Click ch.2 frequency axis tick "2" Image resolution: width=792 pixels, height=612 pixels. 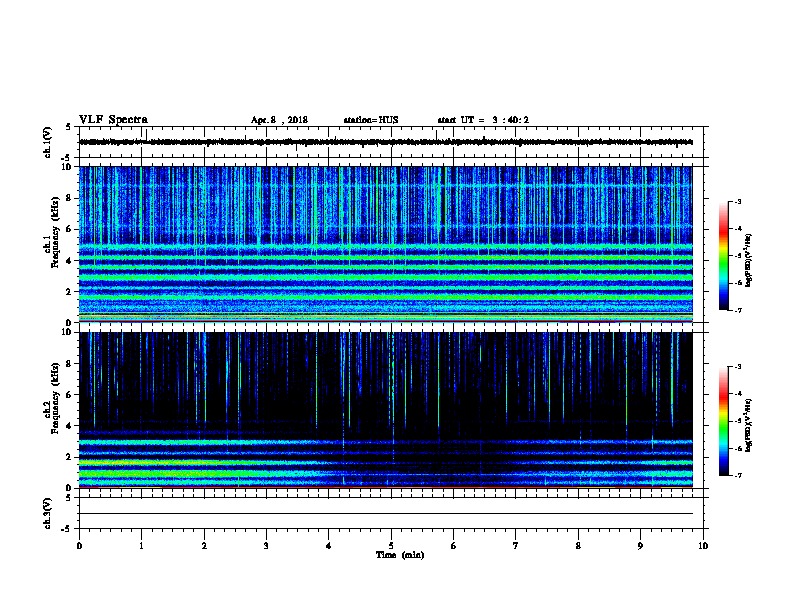[x=70, y=457]
